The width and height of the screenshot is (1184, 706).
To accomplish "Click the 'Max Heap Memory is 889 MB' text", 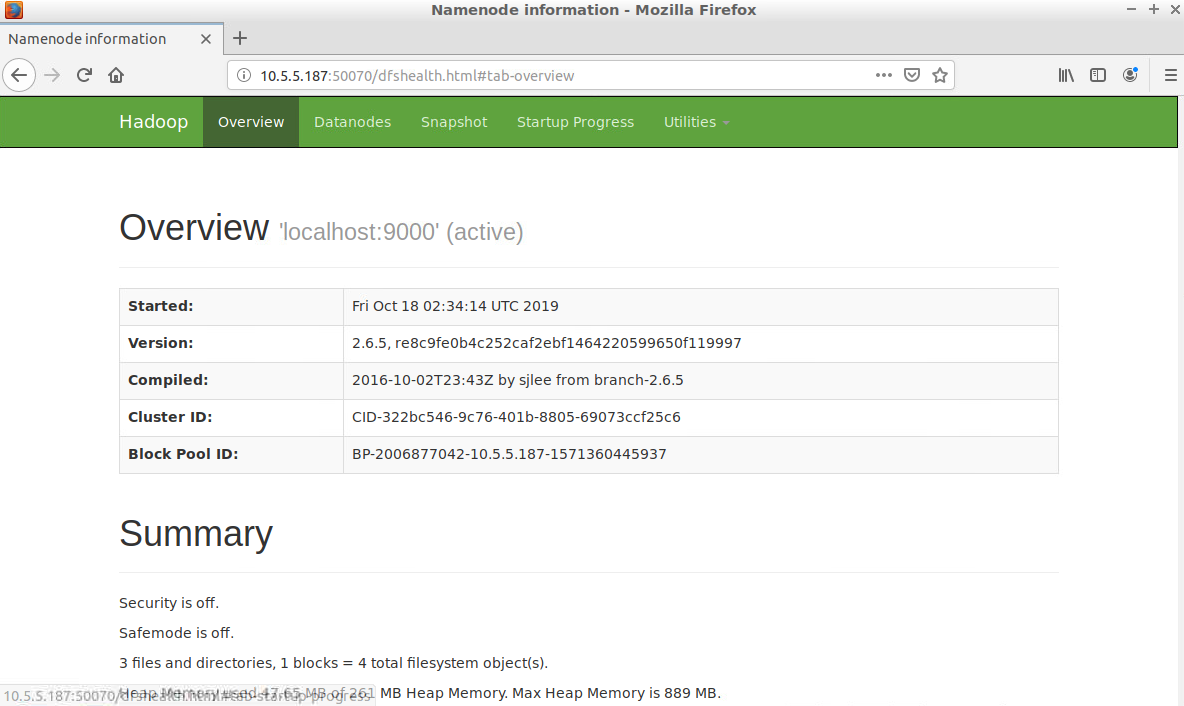I will [x=616, y=693].
